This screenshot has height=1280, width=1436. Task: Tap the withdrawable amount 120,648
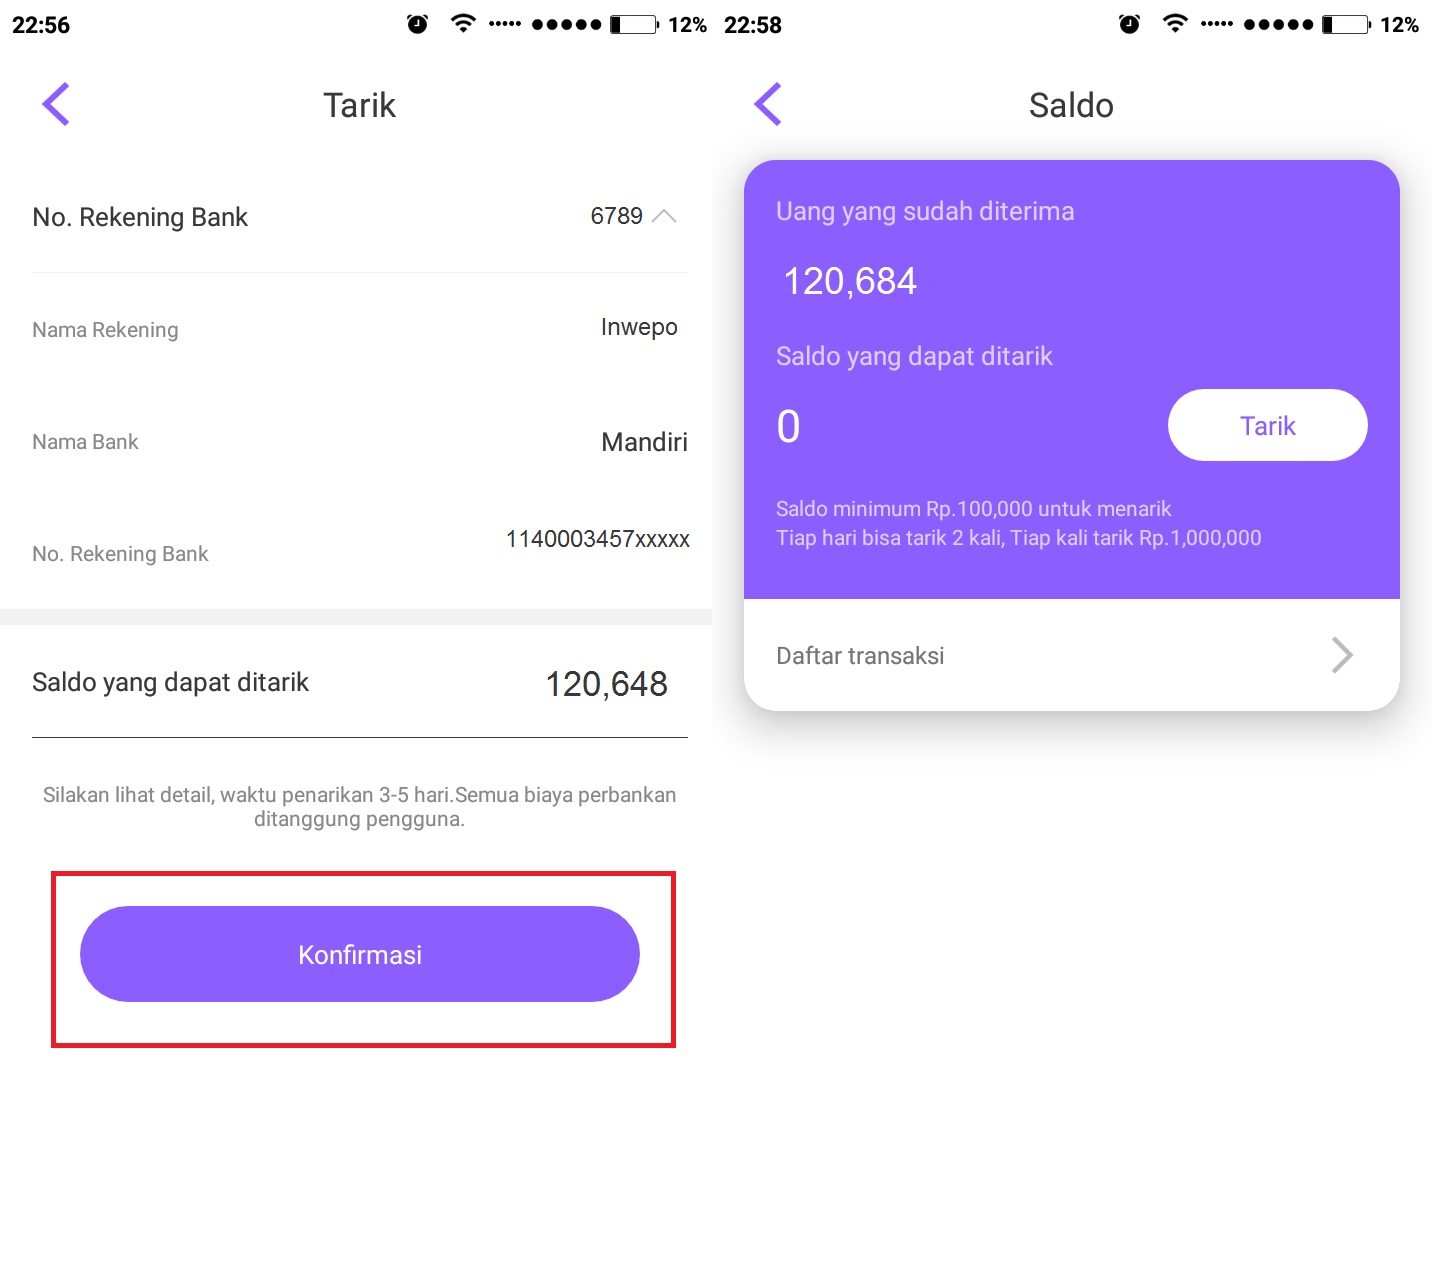coord(606,684)
